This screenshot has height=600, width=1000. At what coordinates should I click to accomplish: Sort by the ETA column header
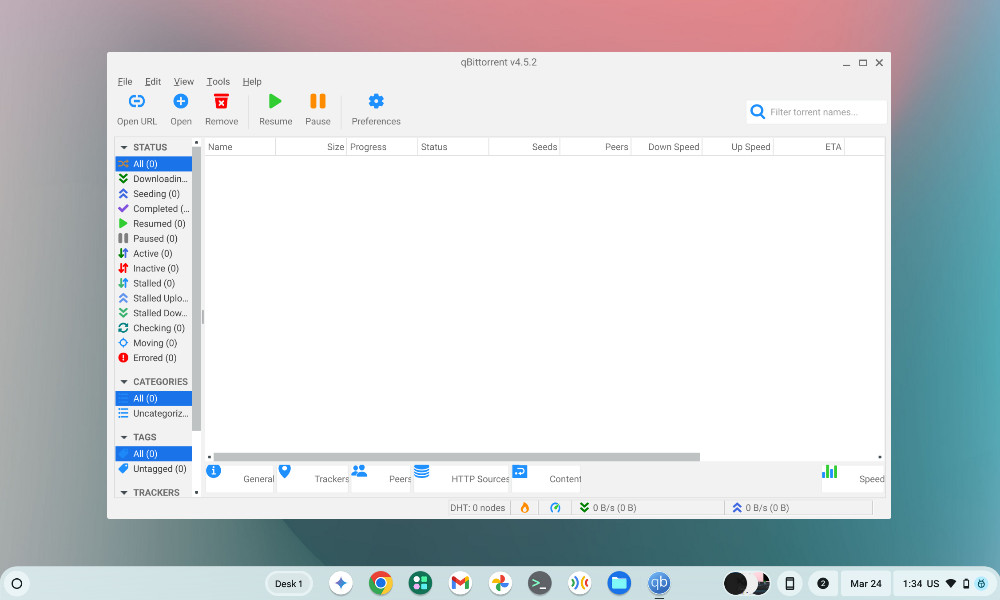[809, 147]
